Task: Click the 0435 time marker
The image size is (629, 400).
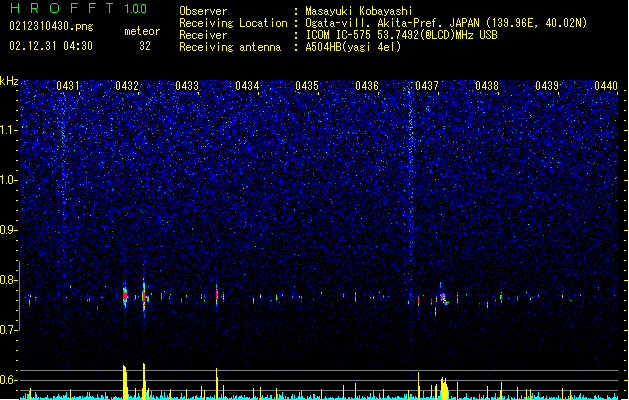Action: point(307,86)
